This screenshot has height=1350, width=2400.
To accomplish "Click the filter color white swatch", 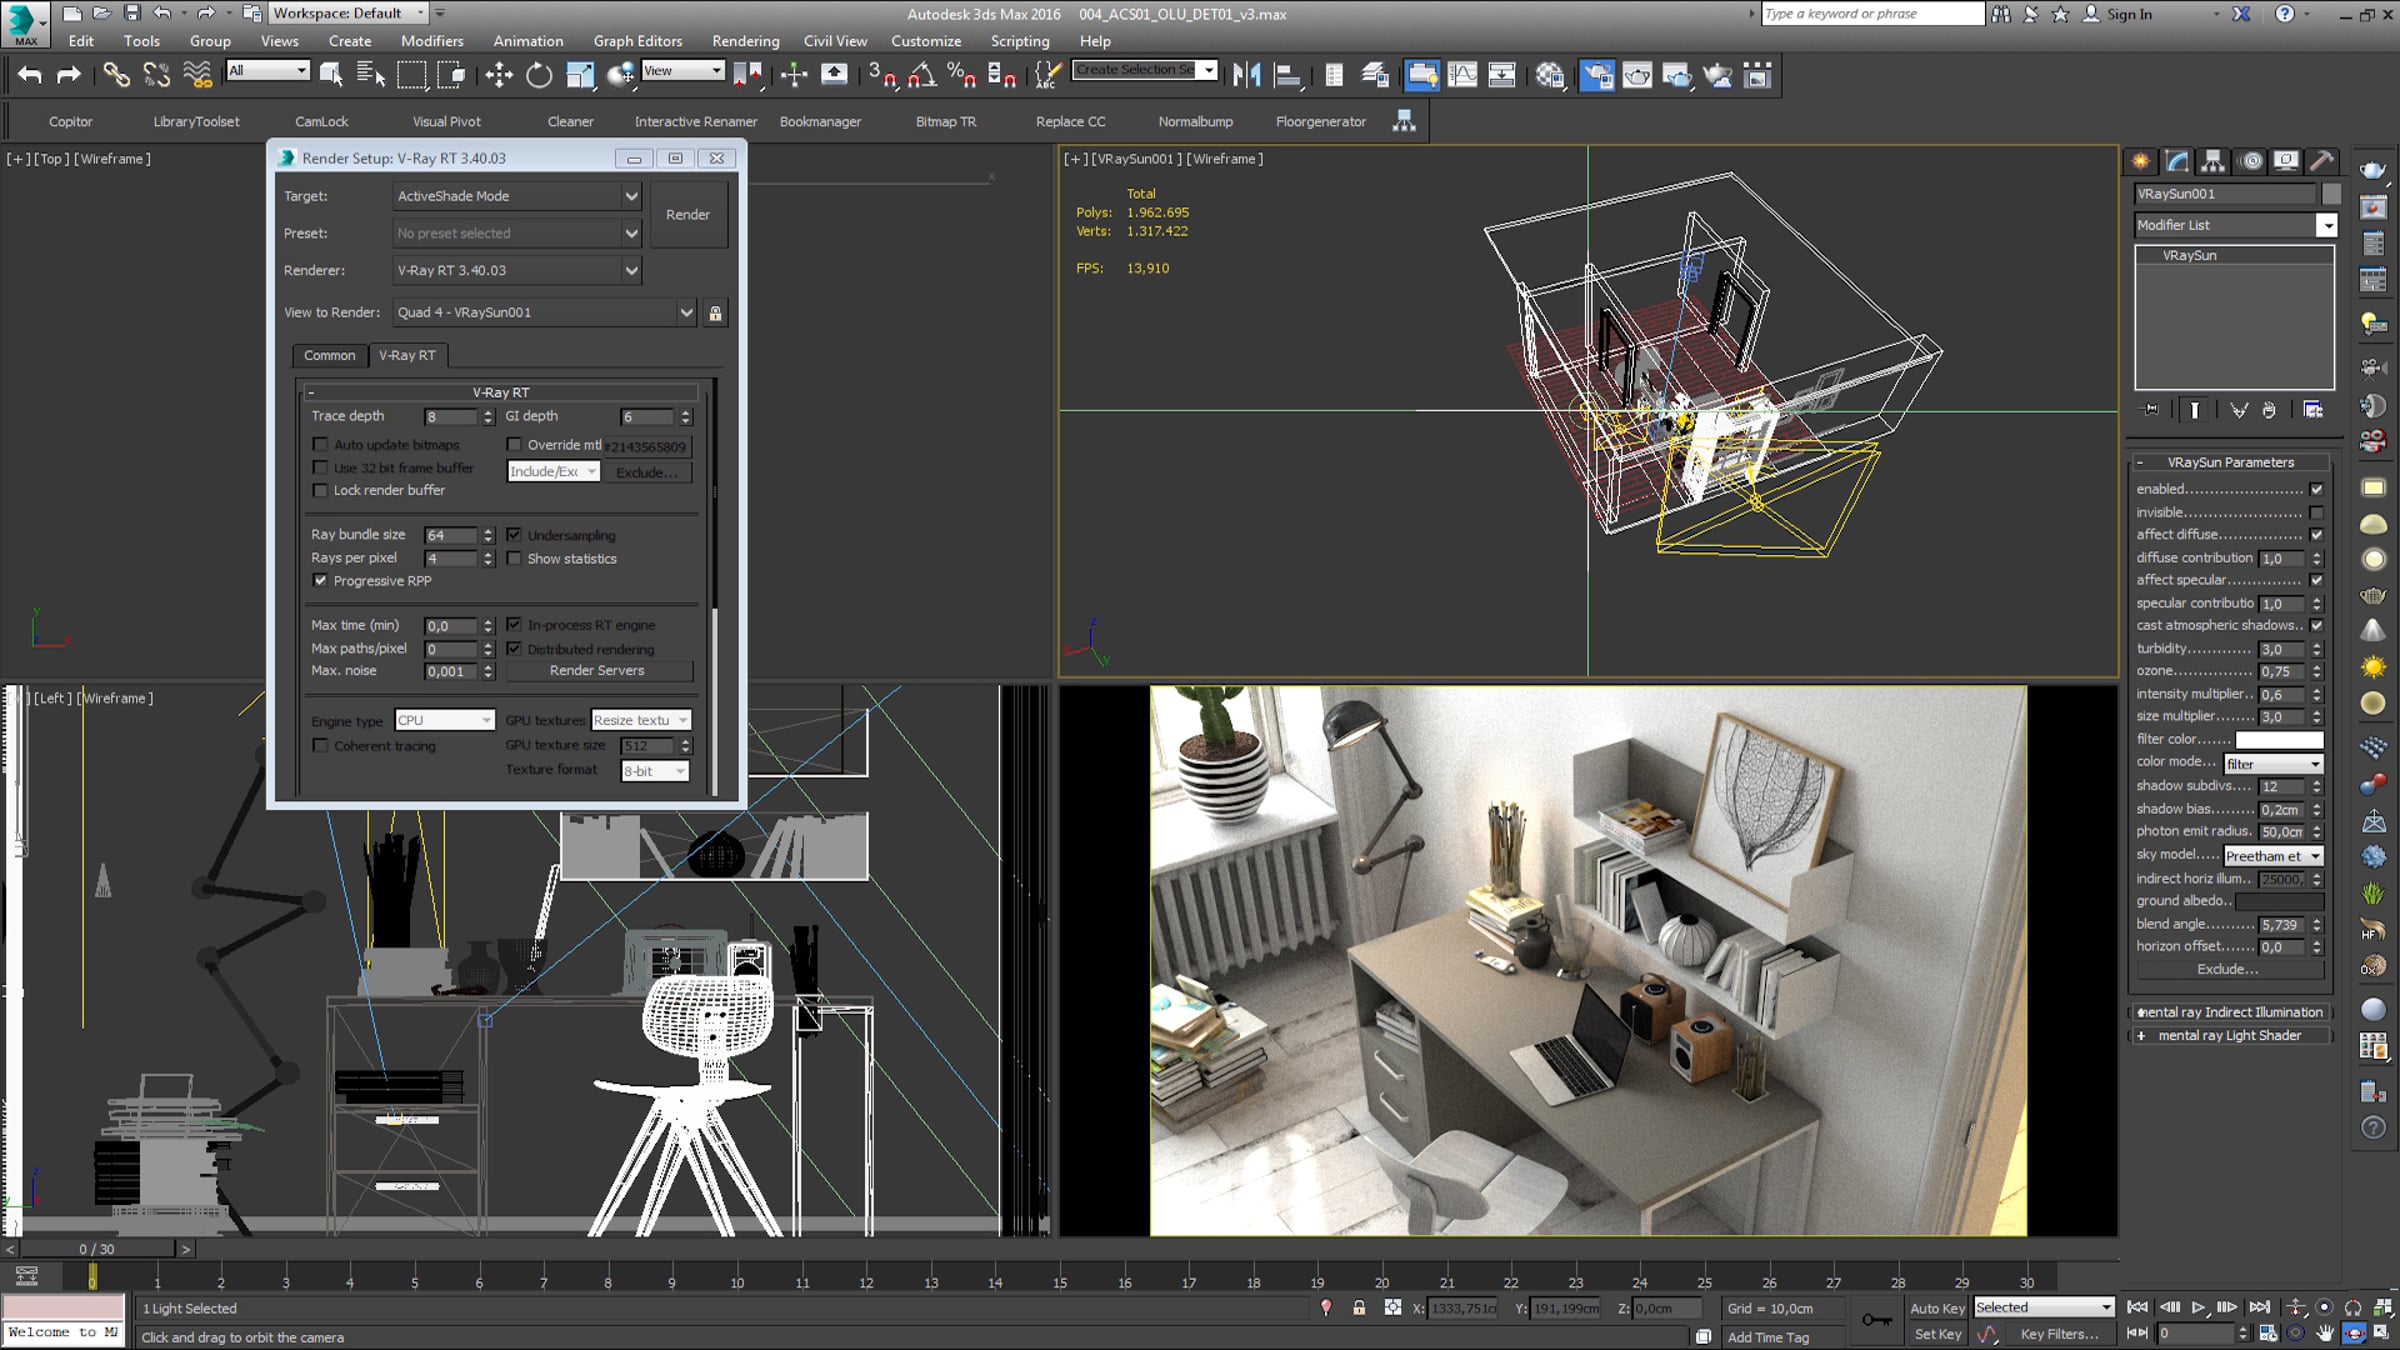I will tap(2278, 739).
